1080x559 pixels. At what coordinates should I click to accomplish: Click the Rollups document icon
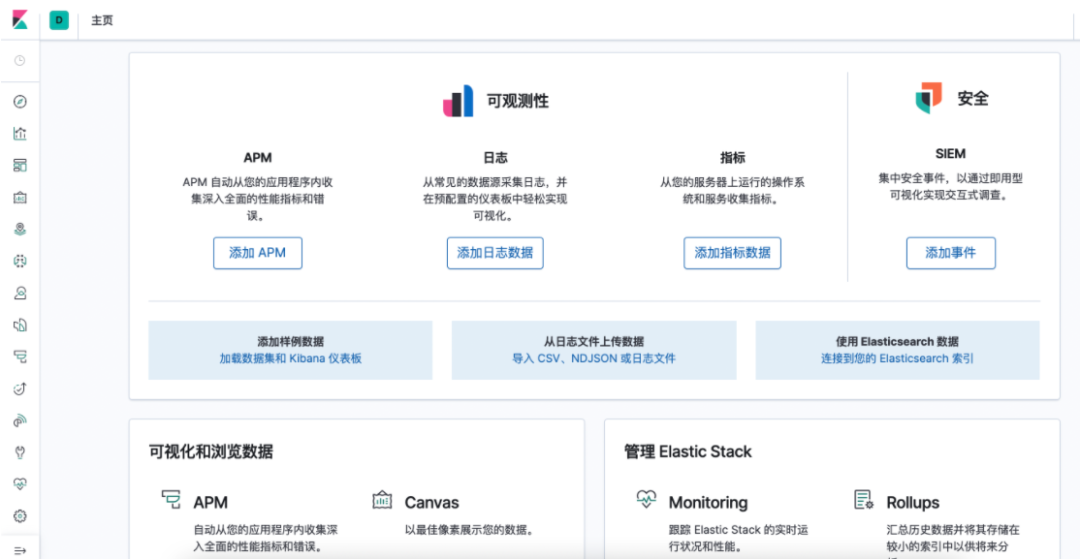tap(864, 500)
